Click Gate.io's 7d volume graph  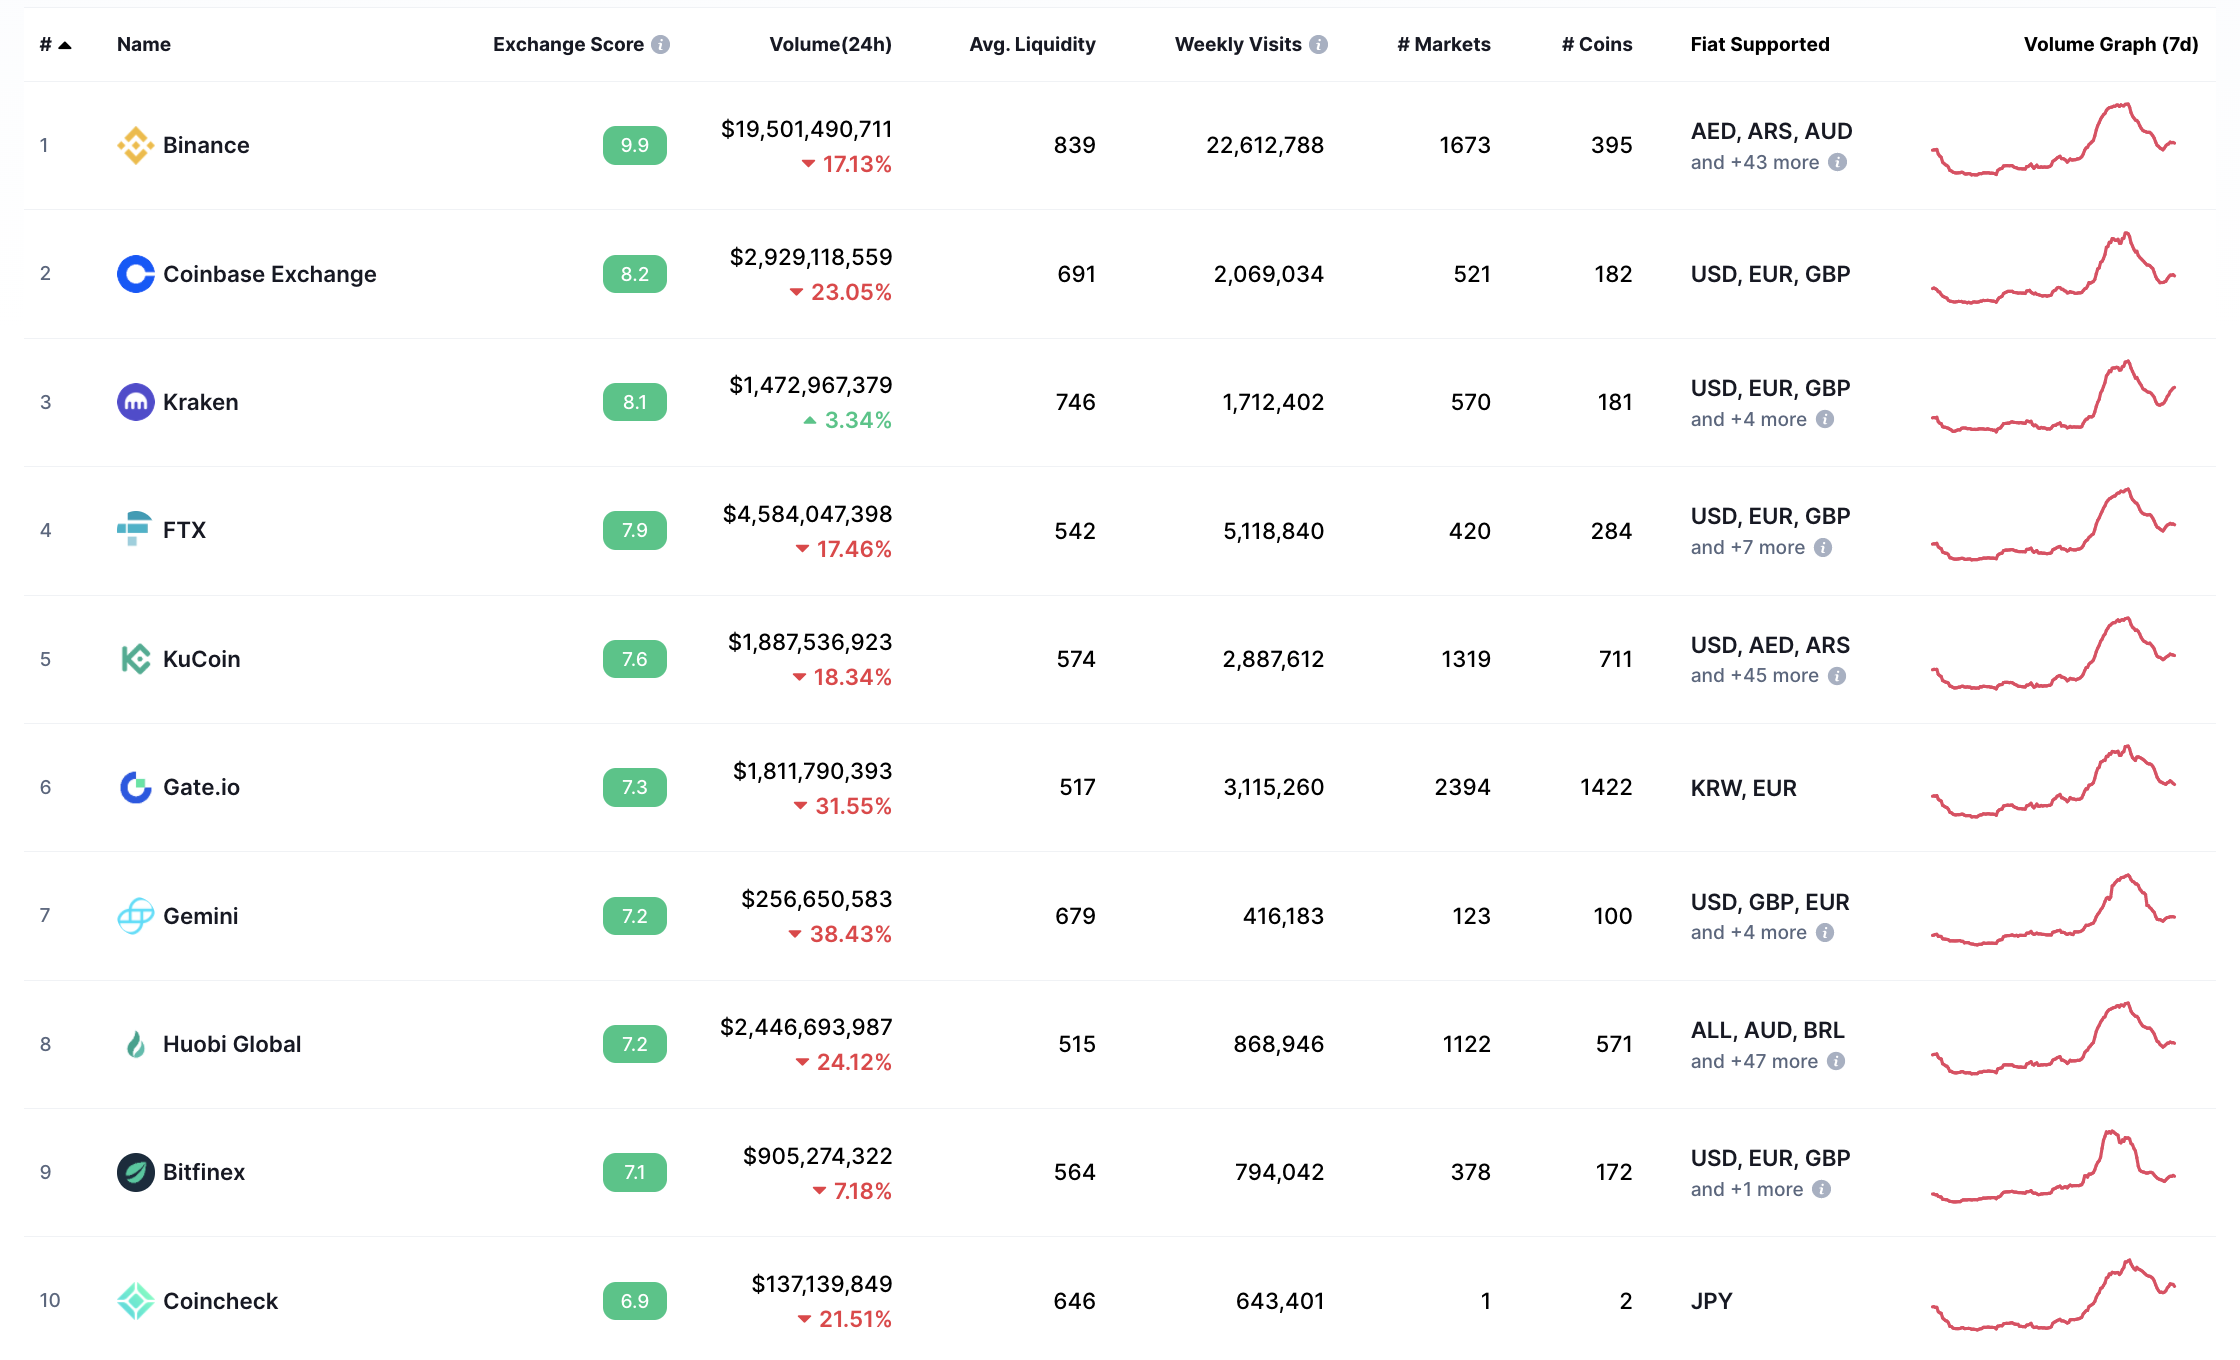[x=2053, y=781]
